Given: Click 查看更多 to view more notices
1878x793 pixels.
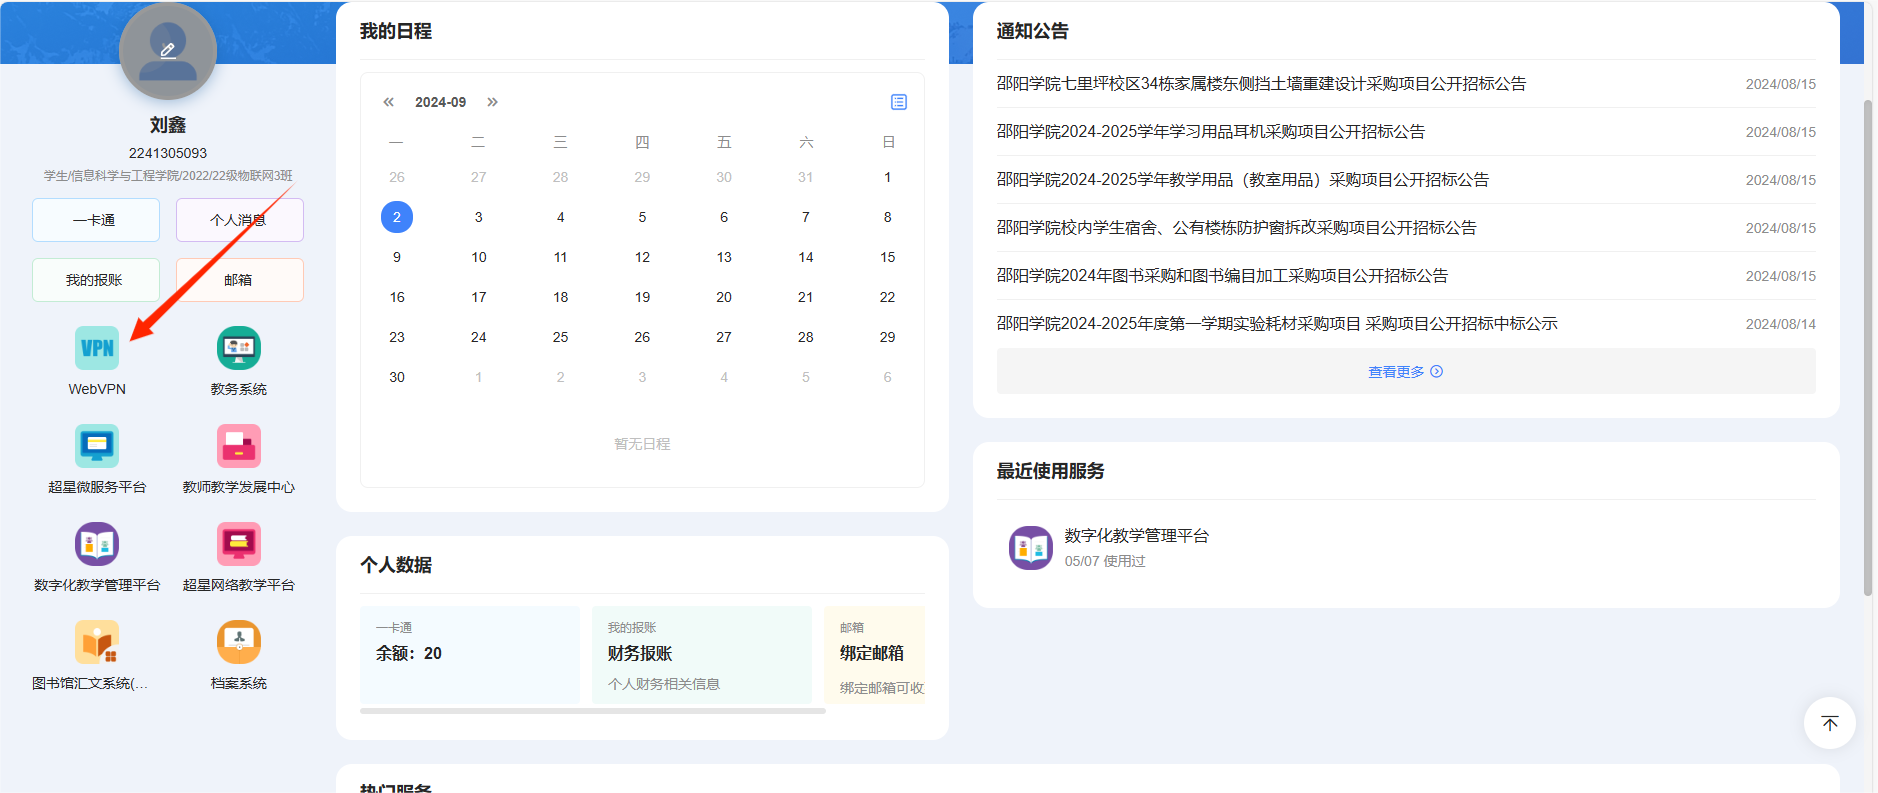Looking at the screenshot, I should 1405,372.
